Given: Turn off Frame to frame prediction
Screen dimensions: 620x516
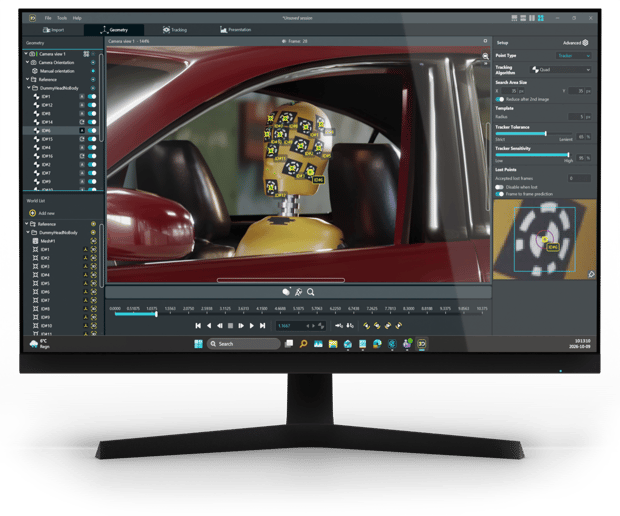Looking at the screenshot, I should pyautogui.click(x=500, y=194).
